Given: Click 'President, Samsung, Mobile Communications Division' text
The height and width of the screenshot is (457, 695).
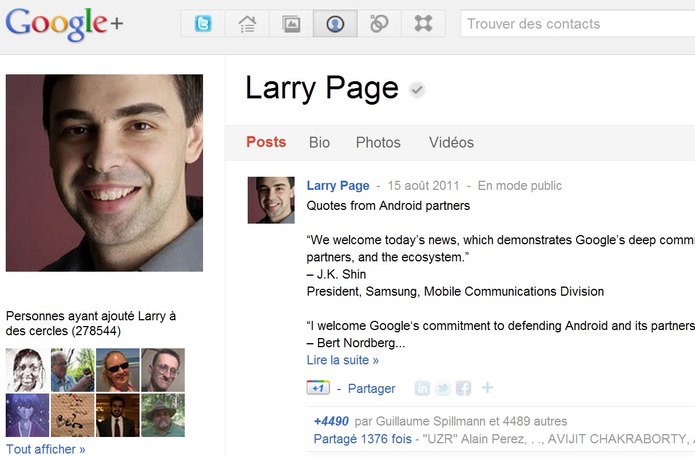Looking at the screenshot, I should tap(455, 291).
